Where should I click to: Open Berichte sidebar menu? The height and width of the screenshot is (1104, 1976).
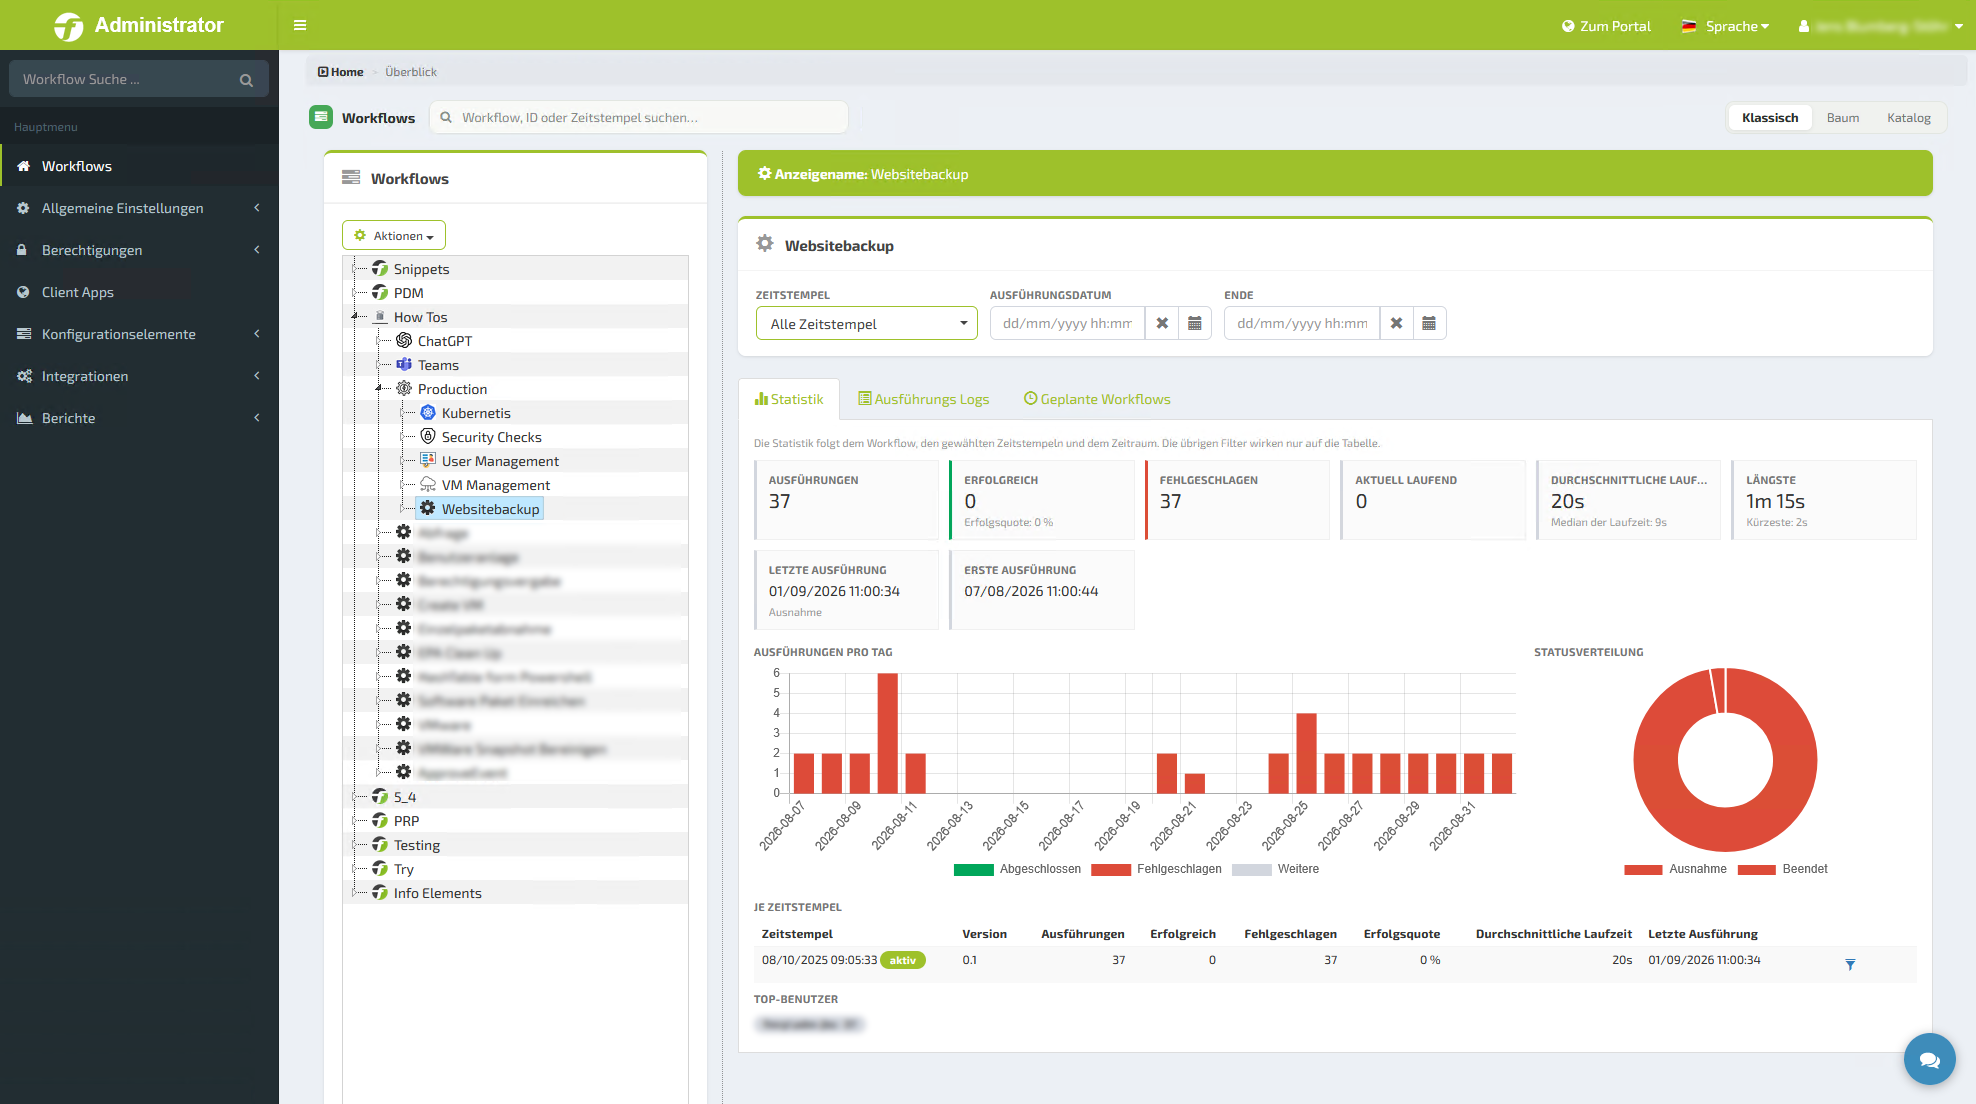139,418
